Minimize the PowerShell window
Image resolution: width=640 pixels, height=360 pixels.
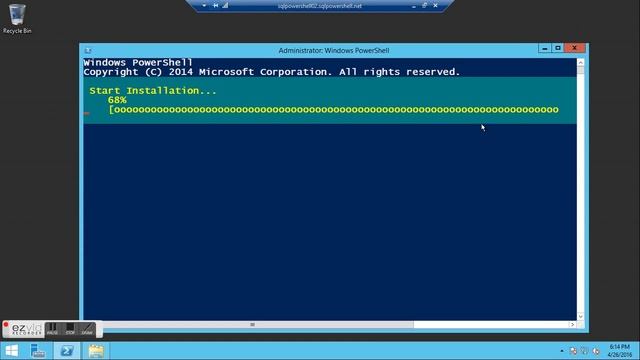click(x=544, y=48)
